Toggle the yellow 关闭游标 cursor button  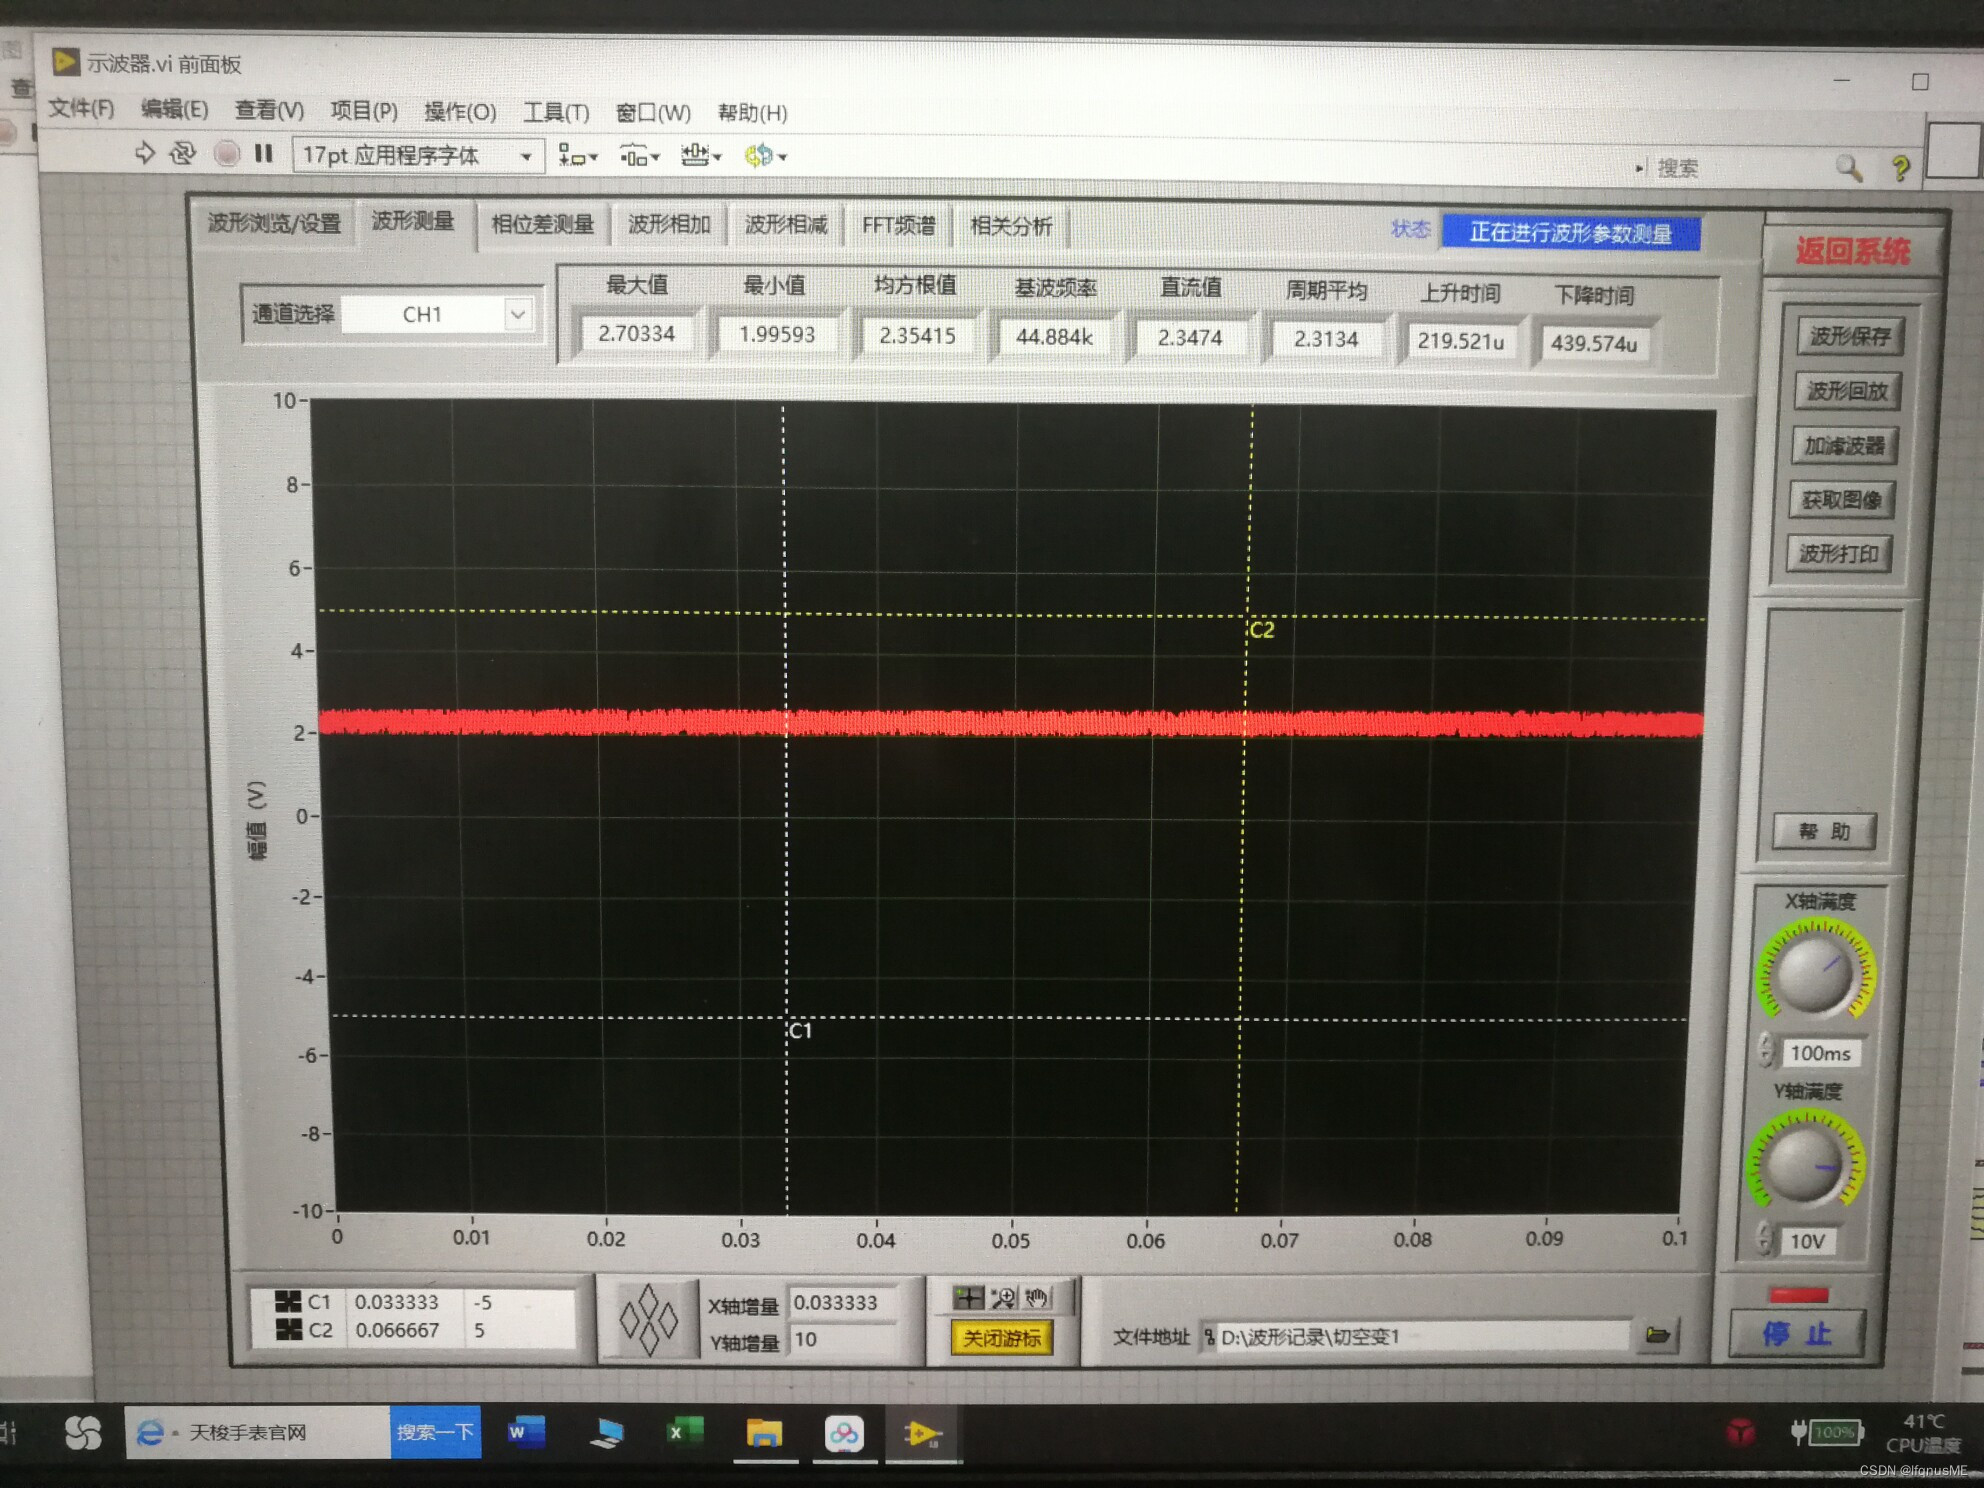pos(1001,1338)
